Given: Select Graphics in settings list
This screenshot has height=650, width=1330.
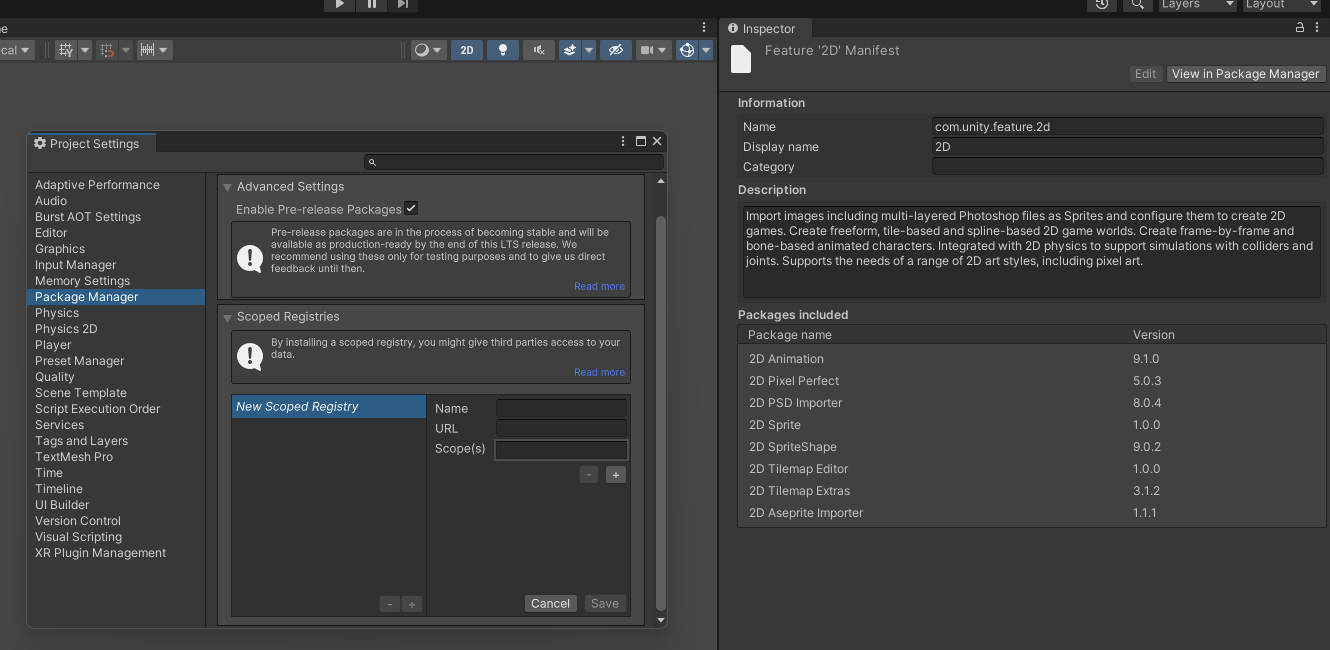Looking at the screenshot, I should coord(60,249).
